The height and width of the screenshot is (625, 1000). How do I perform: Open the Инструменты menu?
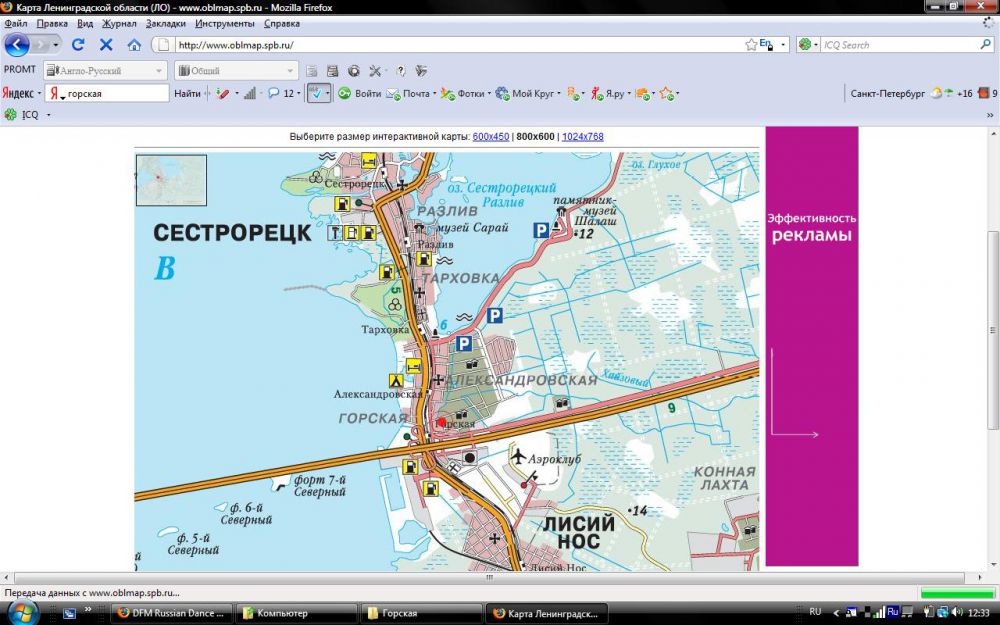point(224,23)
